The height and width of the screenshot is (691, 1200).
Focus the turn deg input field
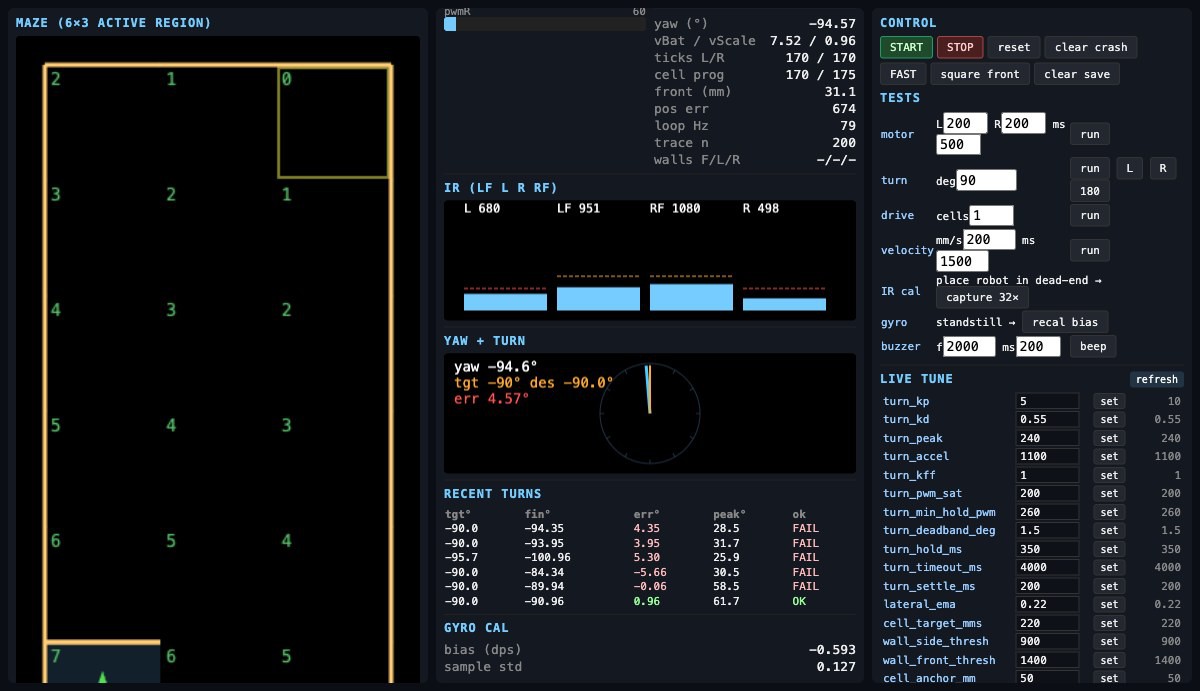tap(986, 180)
